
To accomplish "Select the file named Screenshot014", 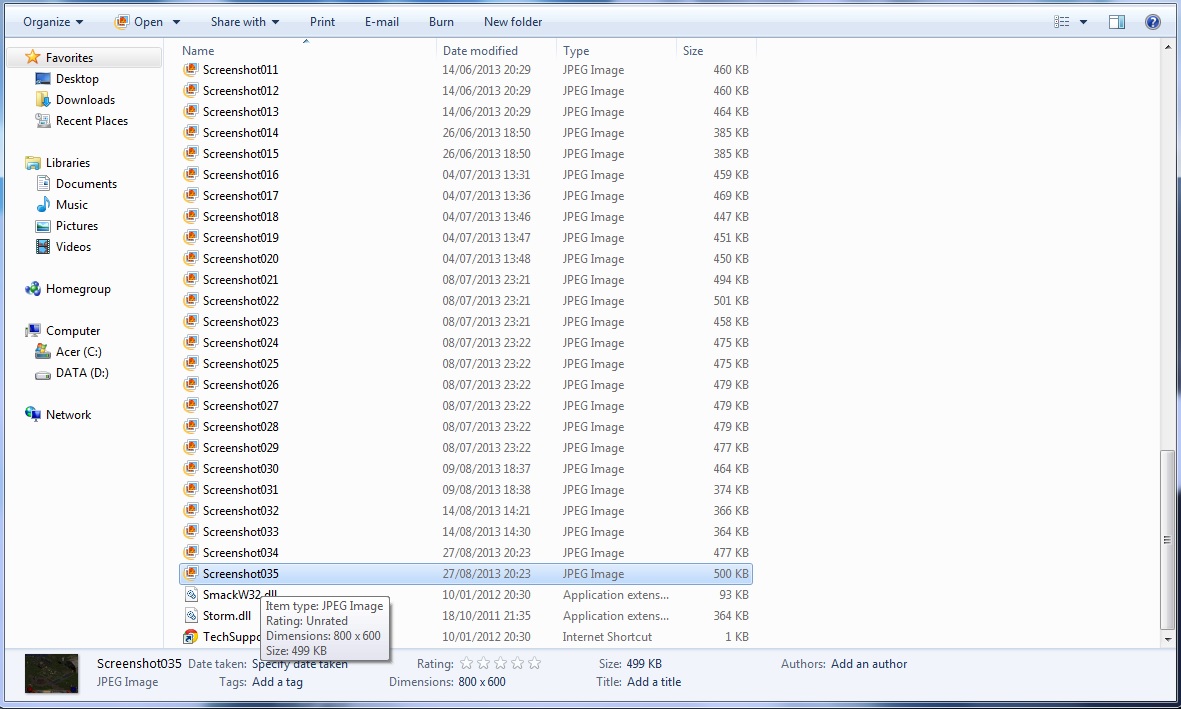I will click(240, 133).
